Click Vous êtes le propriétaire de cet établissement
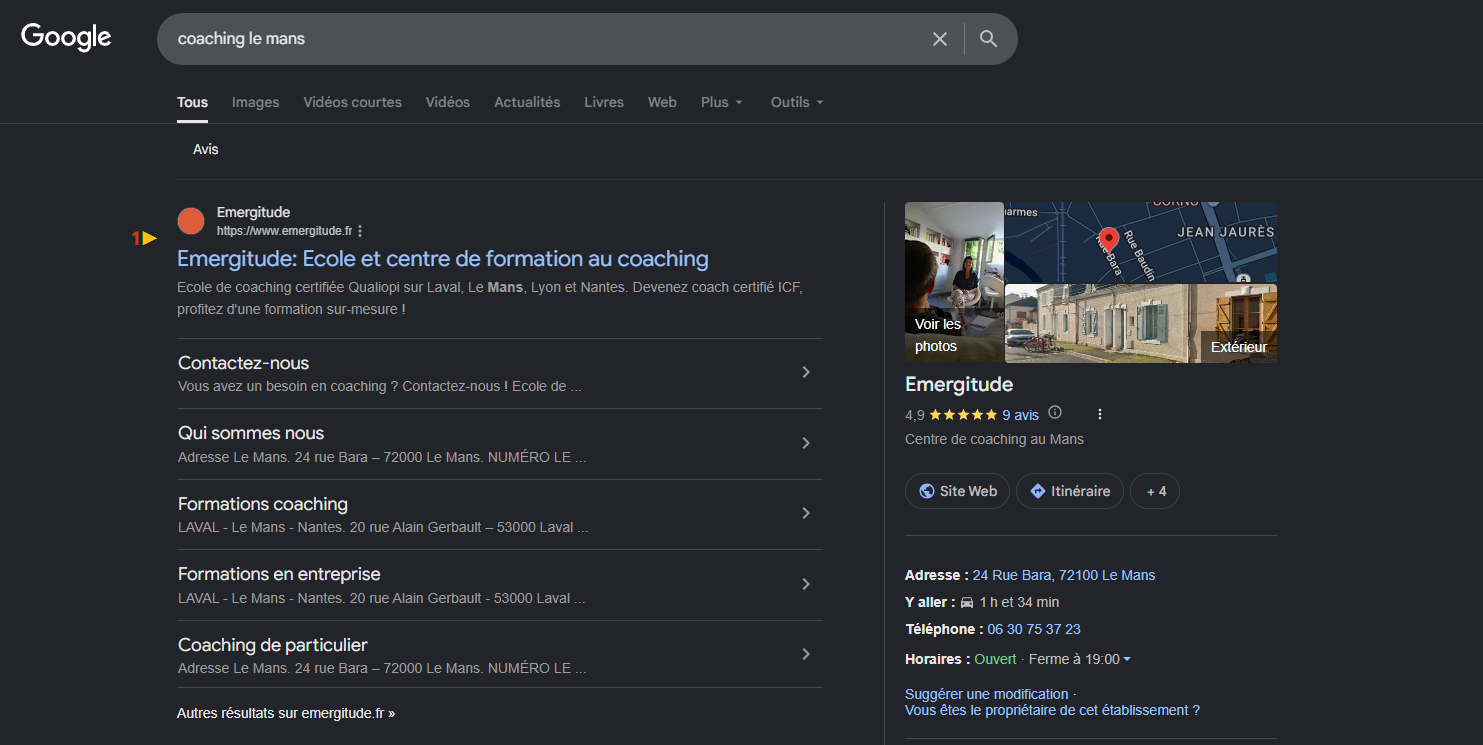Viewport: 1483px width, 745px height. 1052,710
